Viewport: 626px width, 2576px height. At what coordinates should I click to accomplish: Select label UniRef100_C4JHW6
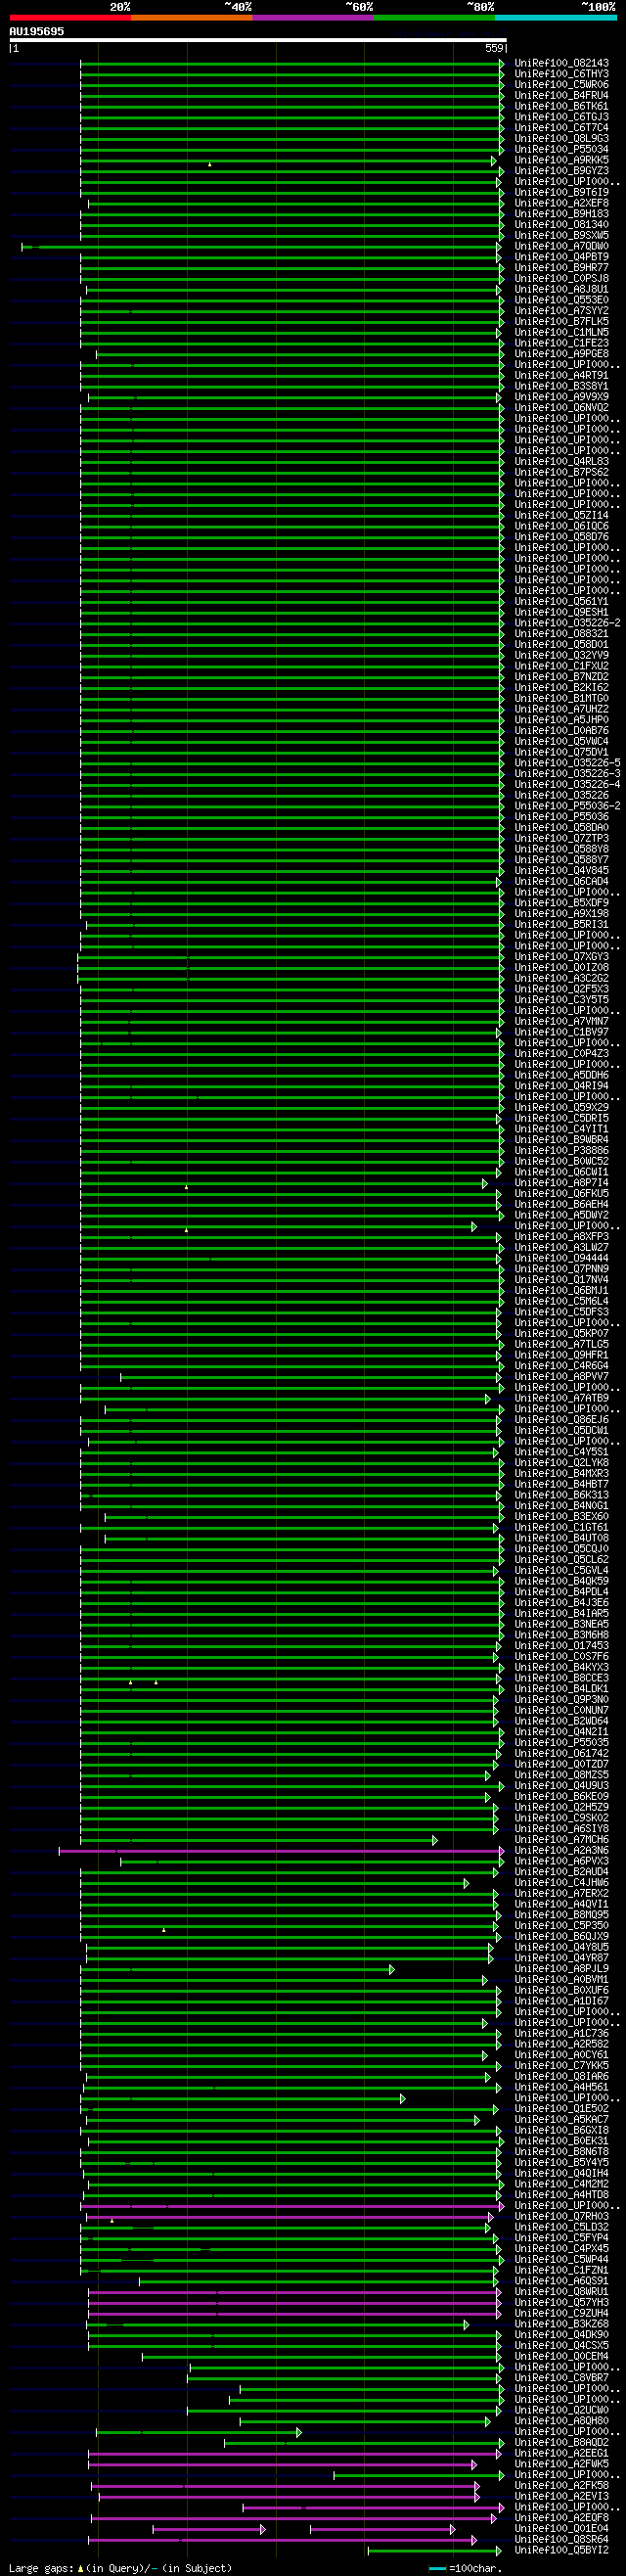pyautogui.click(x=562, y=1884)
